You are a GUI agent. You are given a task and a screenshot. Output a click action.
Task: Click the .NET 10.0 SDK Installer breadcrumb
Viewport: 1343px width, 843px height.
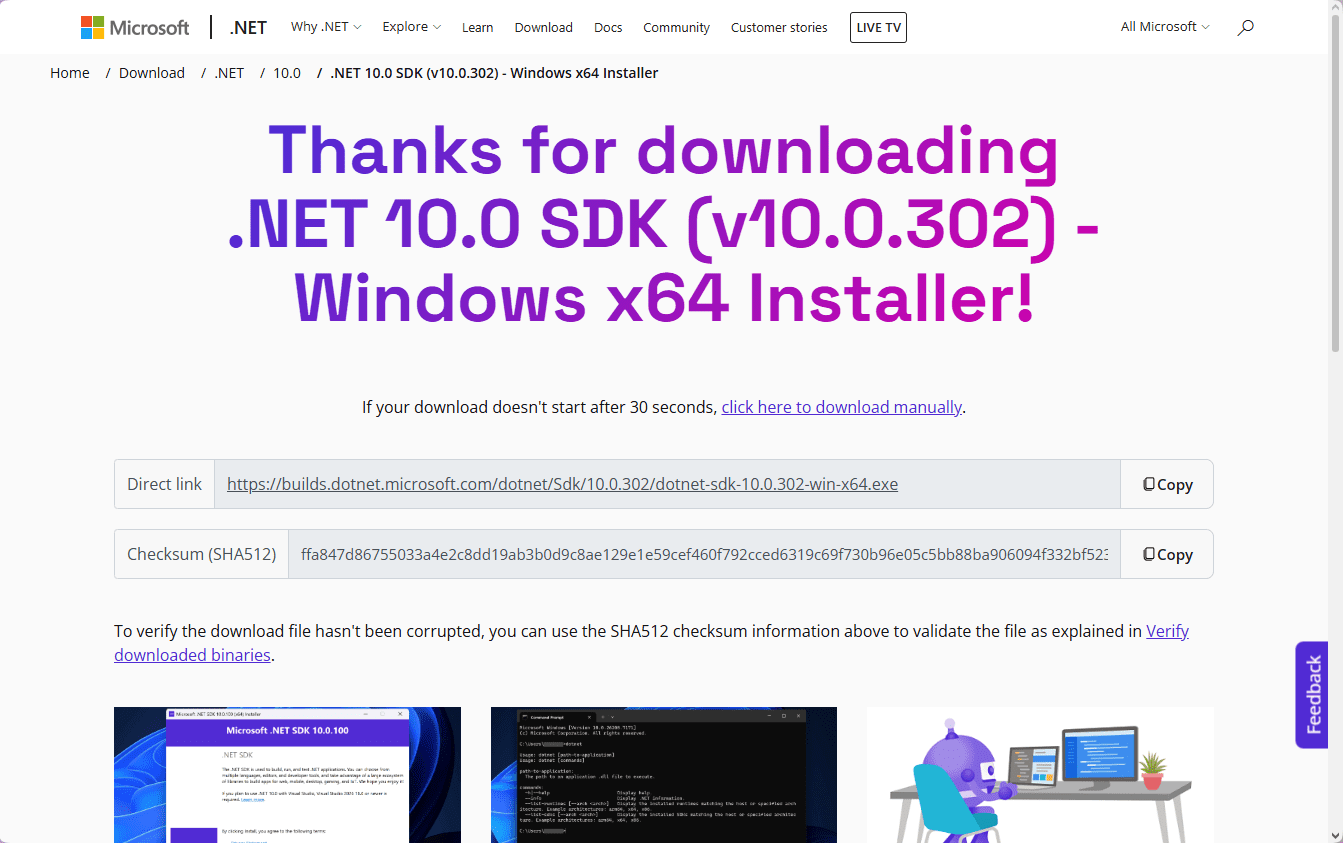(x=494, y=73)
